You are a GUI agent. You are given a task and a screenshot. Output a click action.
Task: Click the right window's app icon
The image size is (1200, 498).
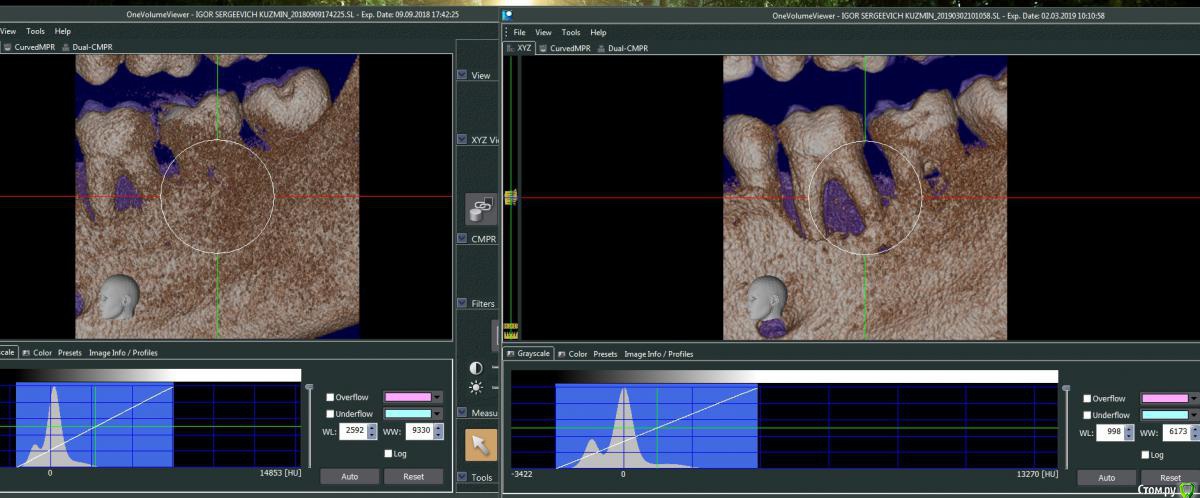tap(508, 16)
